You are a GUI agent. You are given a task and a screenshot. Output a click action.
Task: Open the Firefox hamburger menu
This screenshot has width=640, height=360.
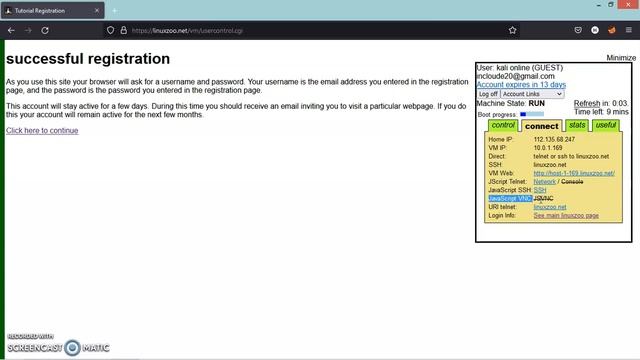(629, 30)
